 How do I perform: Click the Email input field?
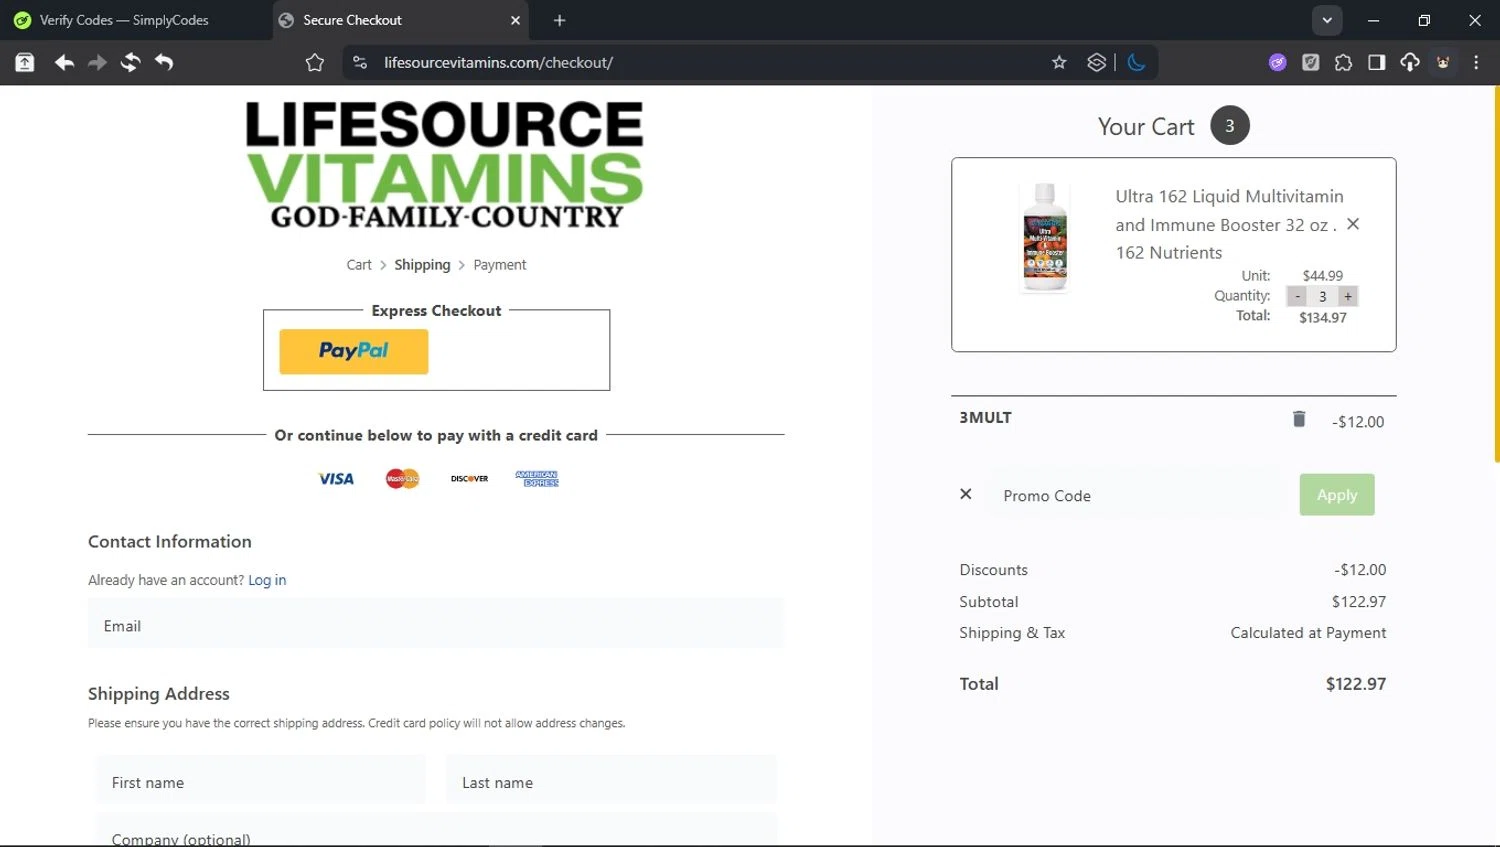[436, 625]
